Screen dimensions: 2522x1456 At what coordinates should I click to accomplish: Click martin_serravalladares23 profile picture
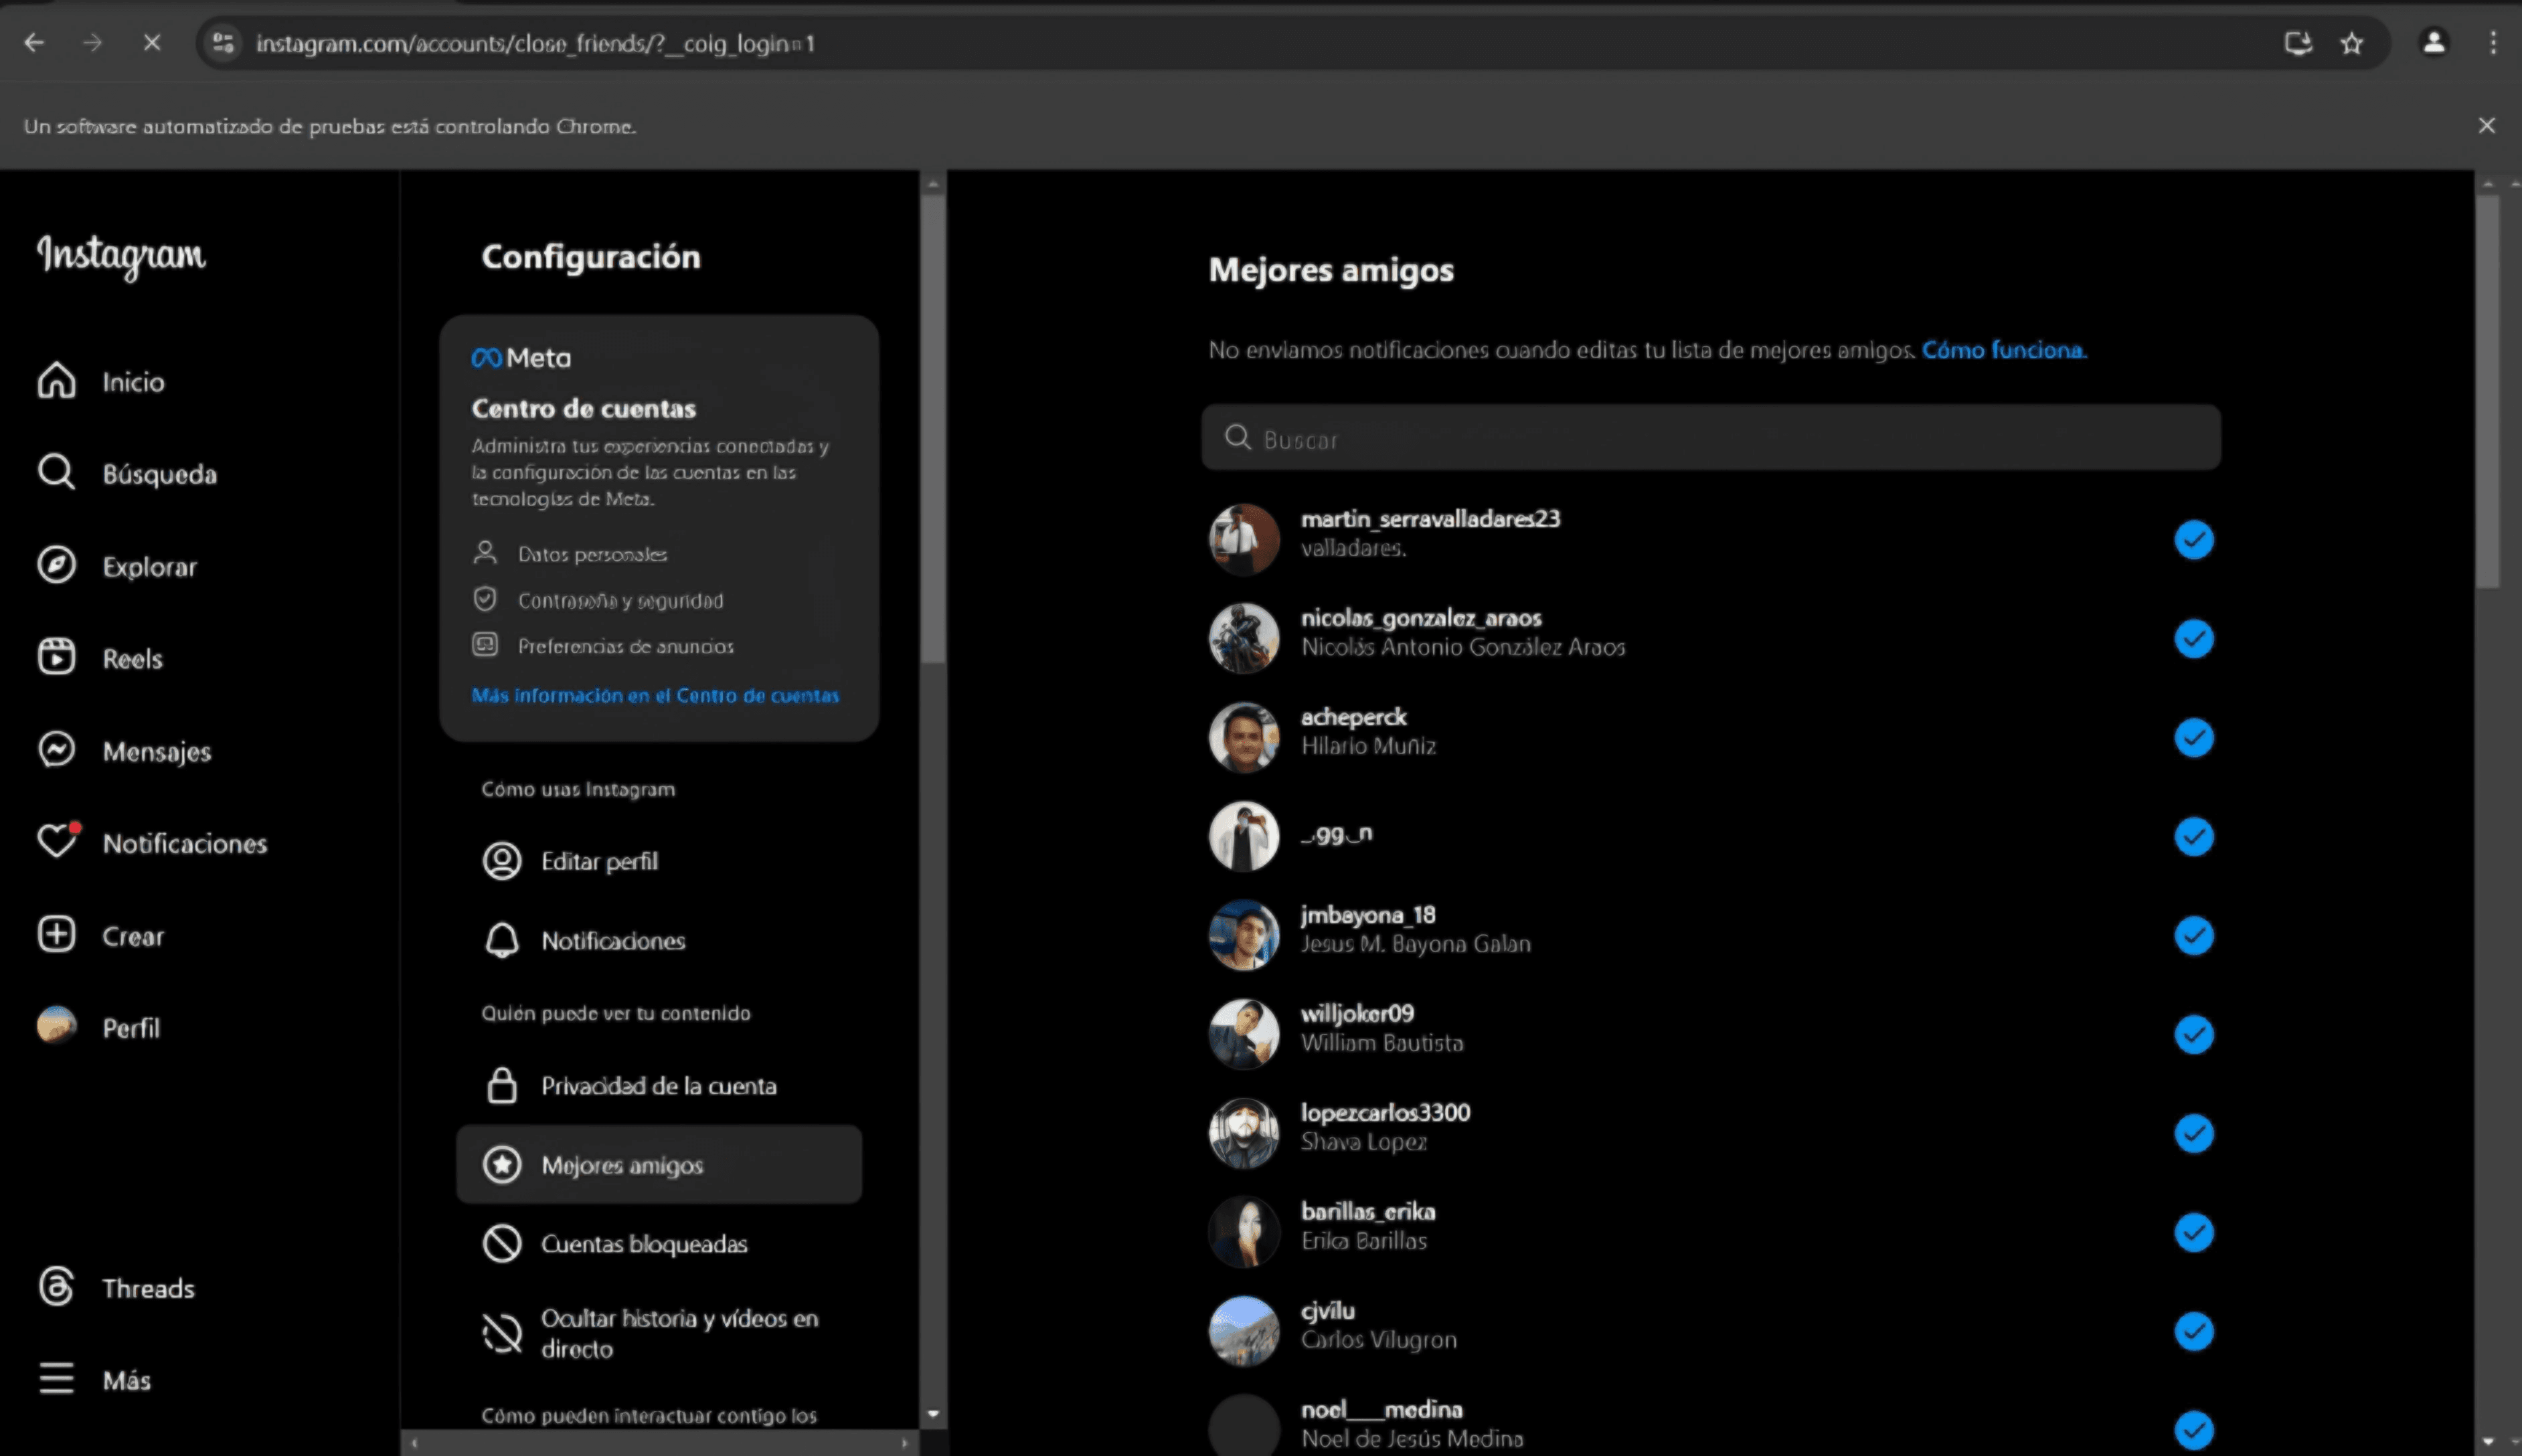click(1244, 539)
